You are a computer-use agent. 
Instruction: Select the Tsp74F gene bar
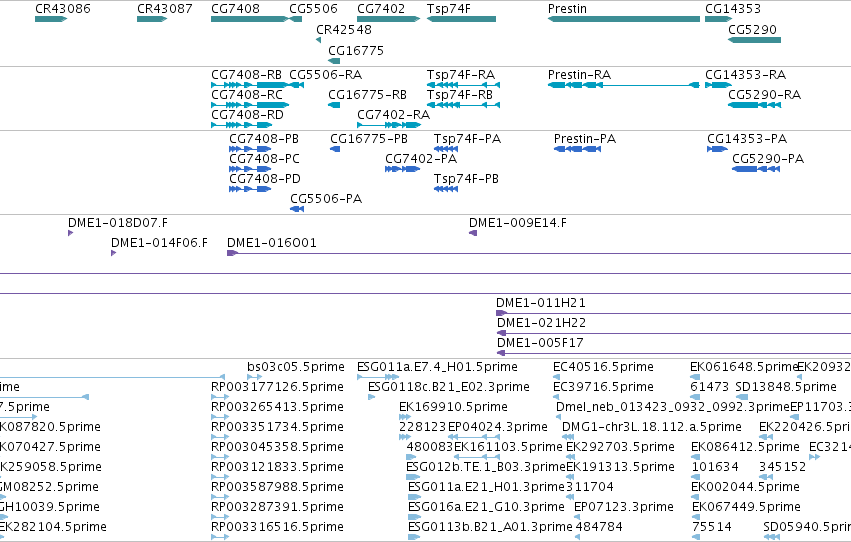click(461, 19)
